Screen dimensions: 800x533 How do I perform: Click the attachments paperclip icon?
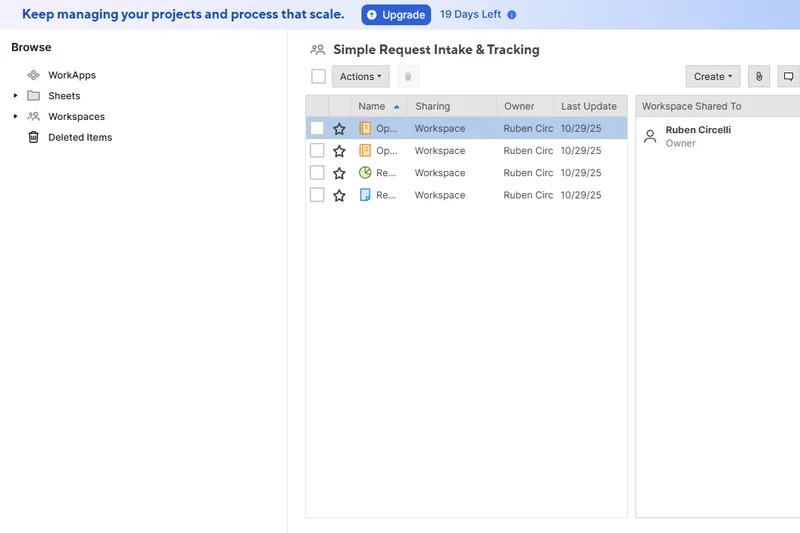click(x=759, y=77)
